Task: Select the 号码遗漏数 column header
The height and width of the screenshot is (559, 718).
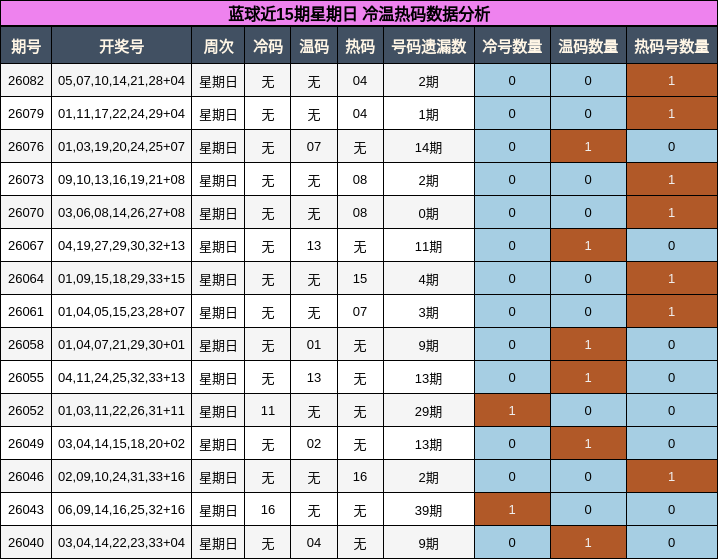Action: (x=429, y=45)
